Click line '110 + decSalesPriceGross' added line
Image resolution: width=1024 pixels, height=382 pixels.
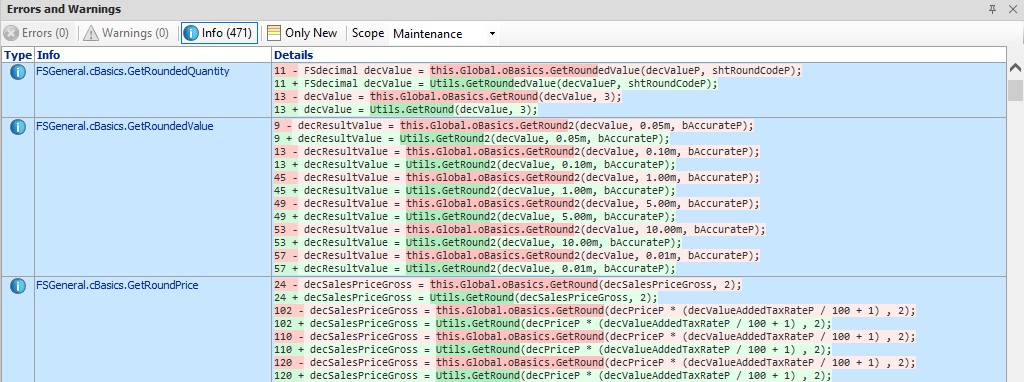click(552, 349)
